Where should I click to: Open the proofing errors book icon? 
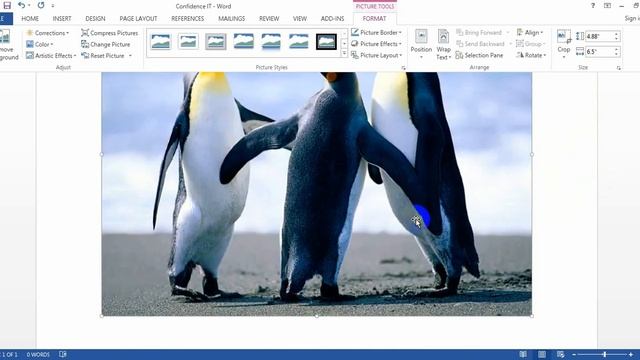(x=62, y=354)
